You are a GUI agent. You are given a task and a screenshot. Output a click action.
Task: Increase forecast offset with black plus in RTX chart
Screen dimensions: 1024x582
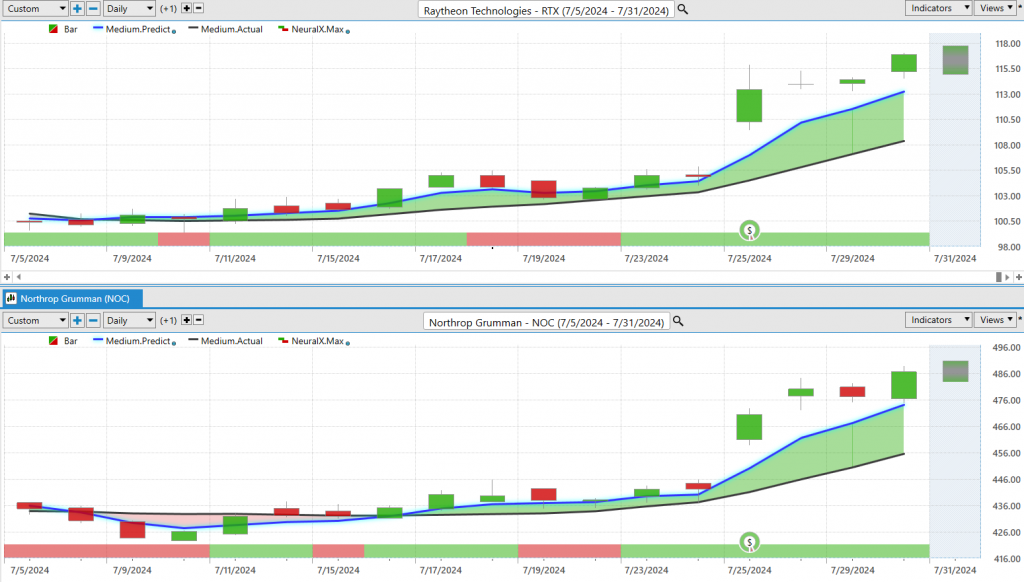coord(187,8)
